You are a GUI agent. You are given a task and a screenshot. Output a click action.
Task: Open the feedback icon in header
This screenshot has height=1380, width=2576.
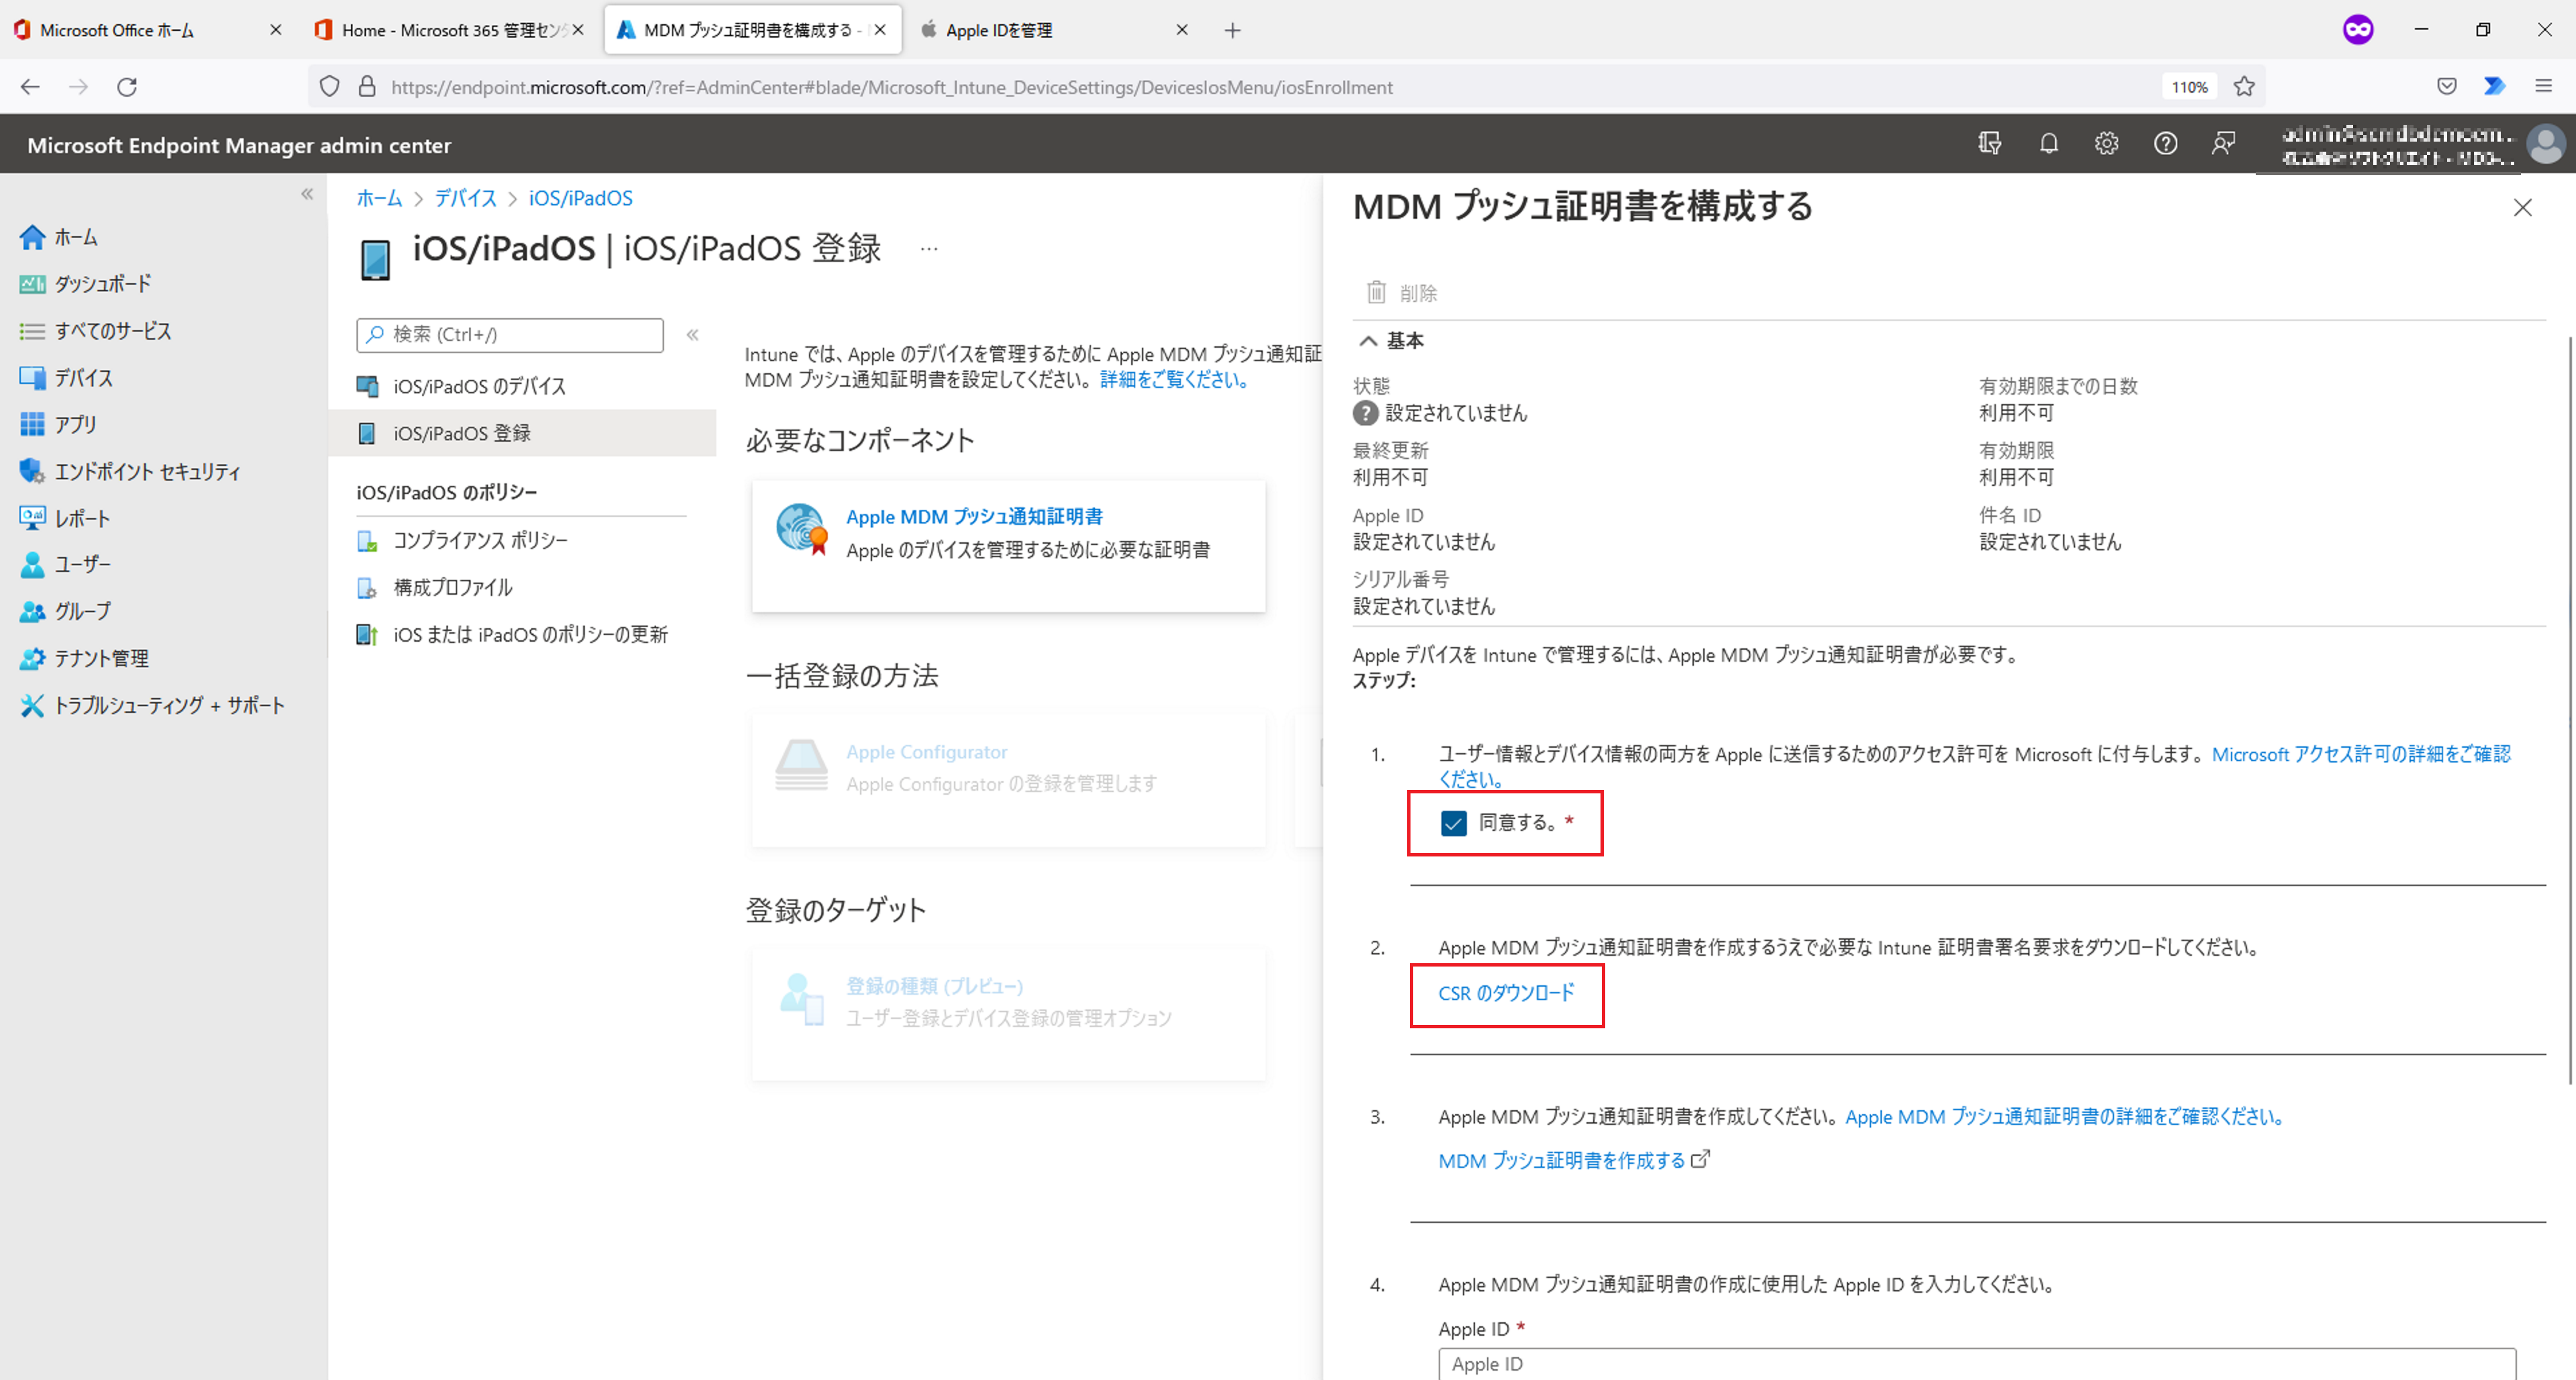pos(2223,144)
